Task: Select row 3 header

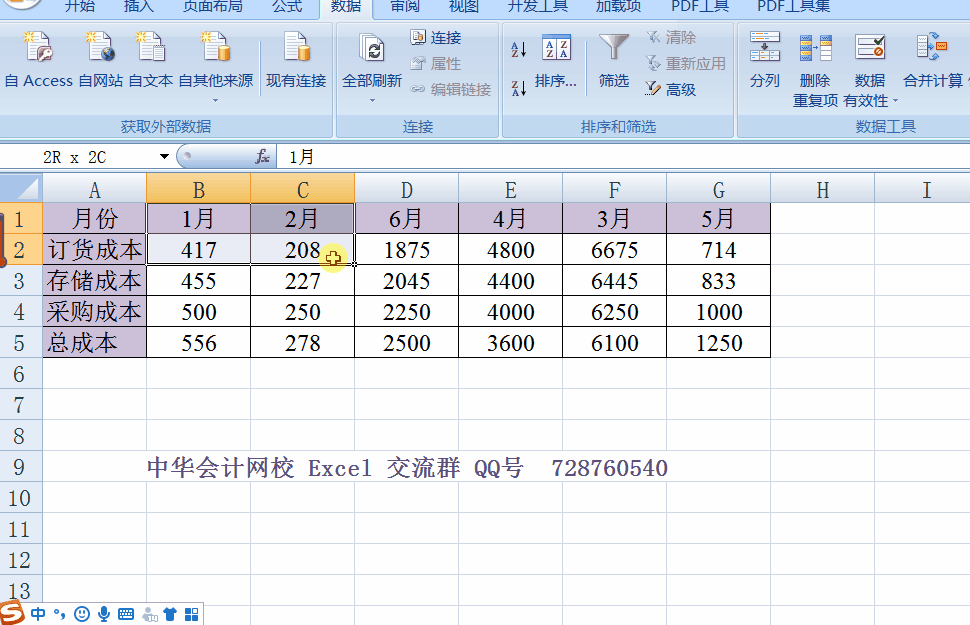Action: click(20, 281)
